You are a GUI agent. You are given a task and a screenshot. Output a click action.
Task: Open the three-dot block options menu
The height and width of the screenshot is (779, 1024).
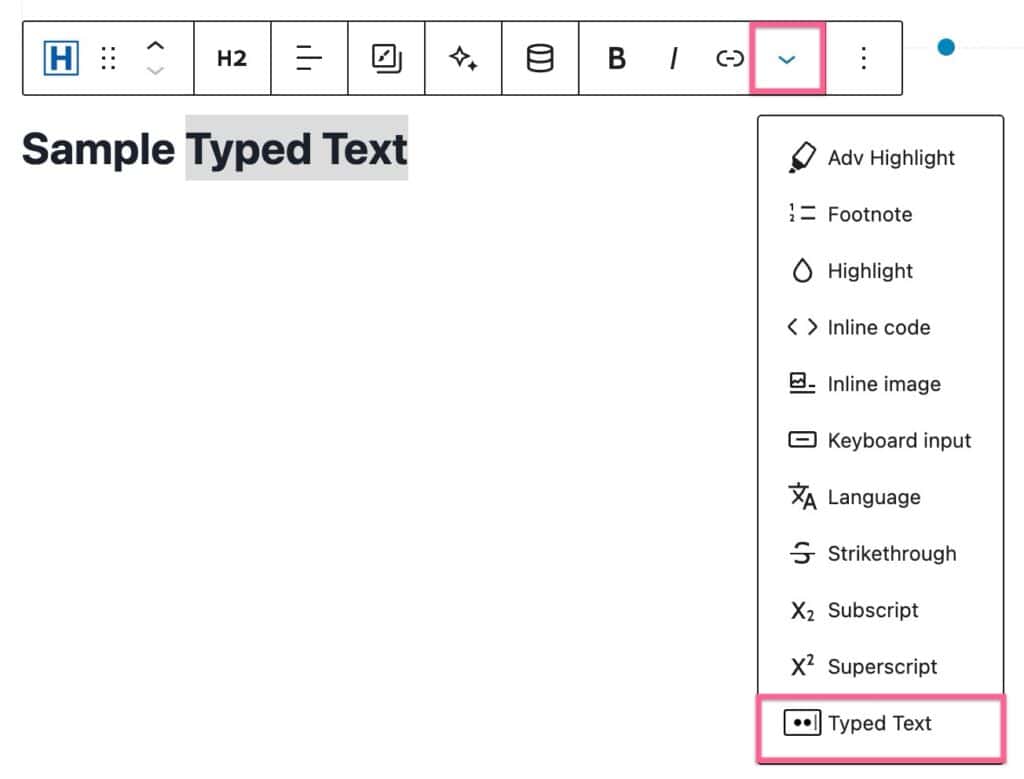(x=863, y=58)
